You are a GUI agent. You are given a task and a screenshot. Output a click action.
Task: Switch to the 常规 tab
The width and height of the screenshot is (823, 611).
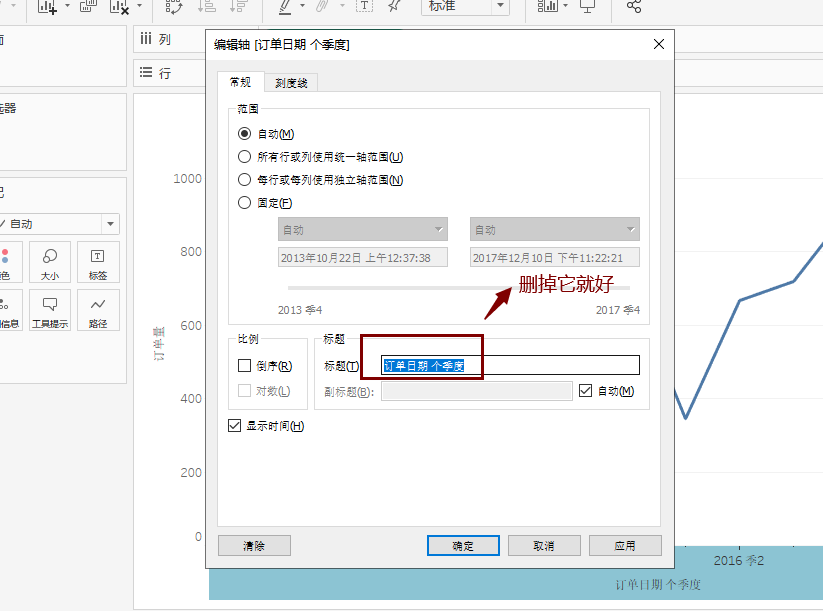(x=240, y=82)
